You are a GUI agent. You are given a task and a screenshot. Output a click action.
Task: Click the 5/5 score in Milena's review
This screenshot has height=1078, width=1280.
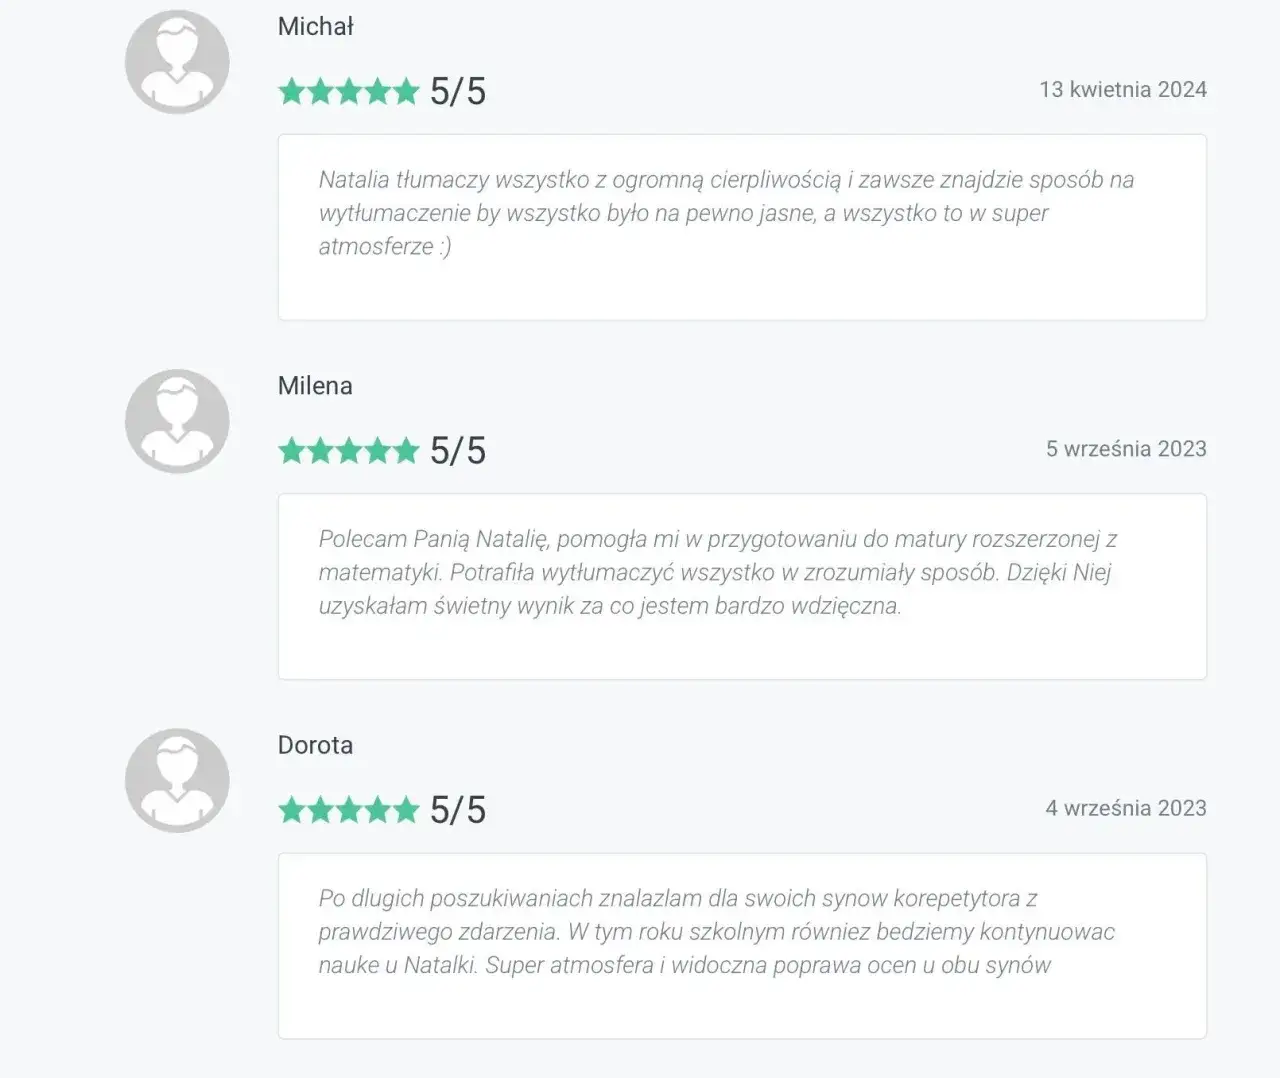(458, 451)
